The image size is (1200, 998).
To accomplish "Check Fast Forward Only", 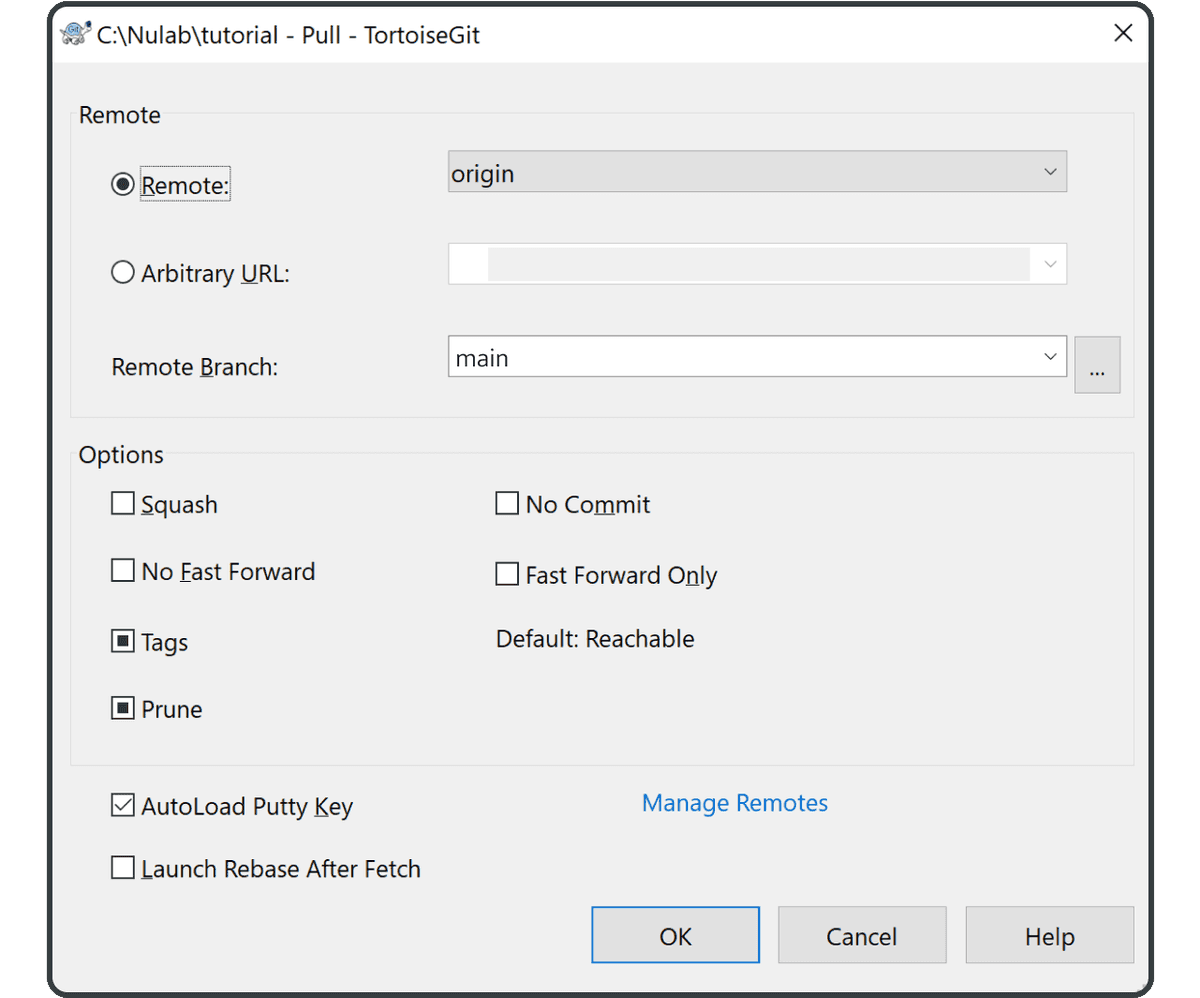I will (507, 574).
